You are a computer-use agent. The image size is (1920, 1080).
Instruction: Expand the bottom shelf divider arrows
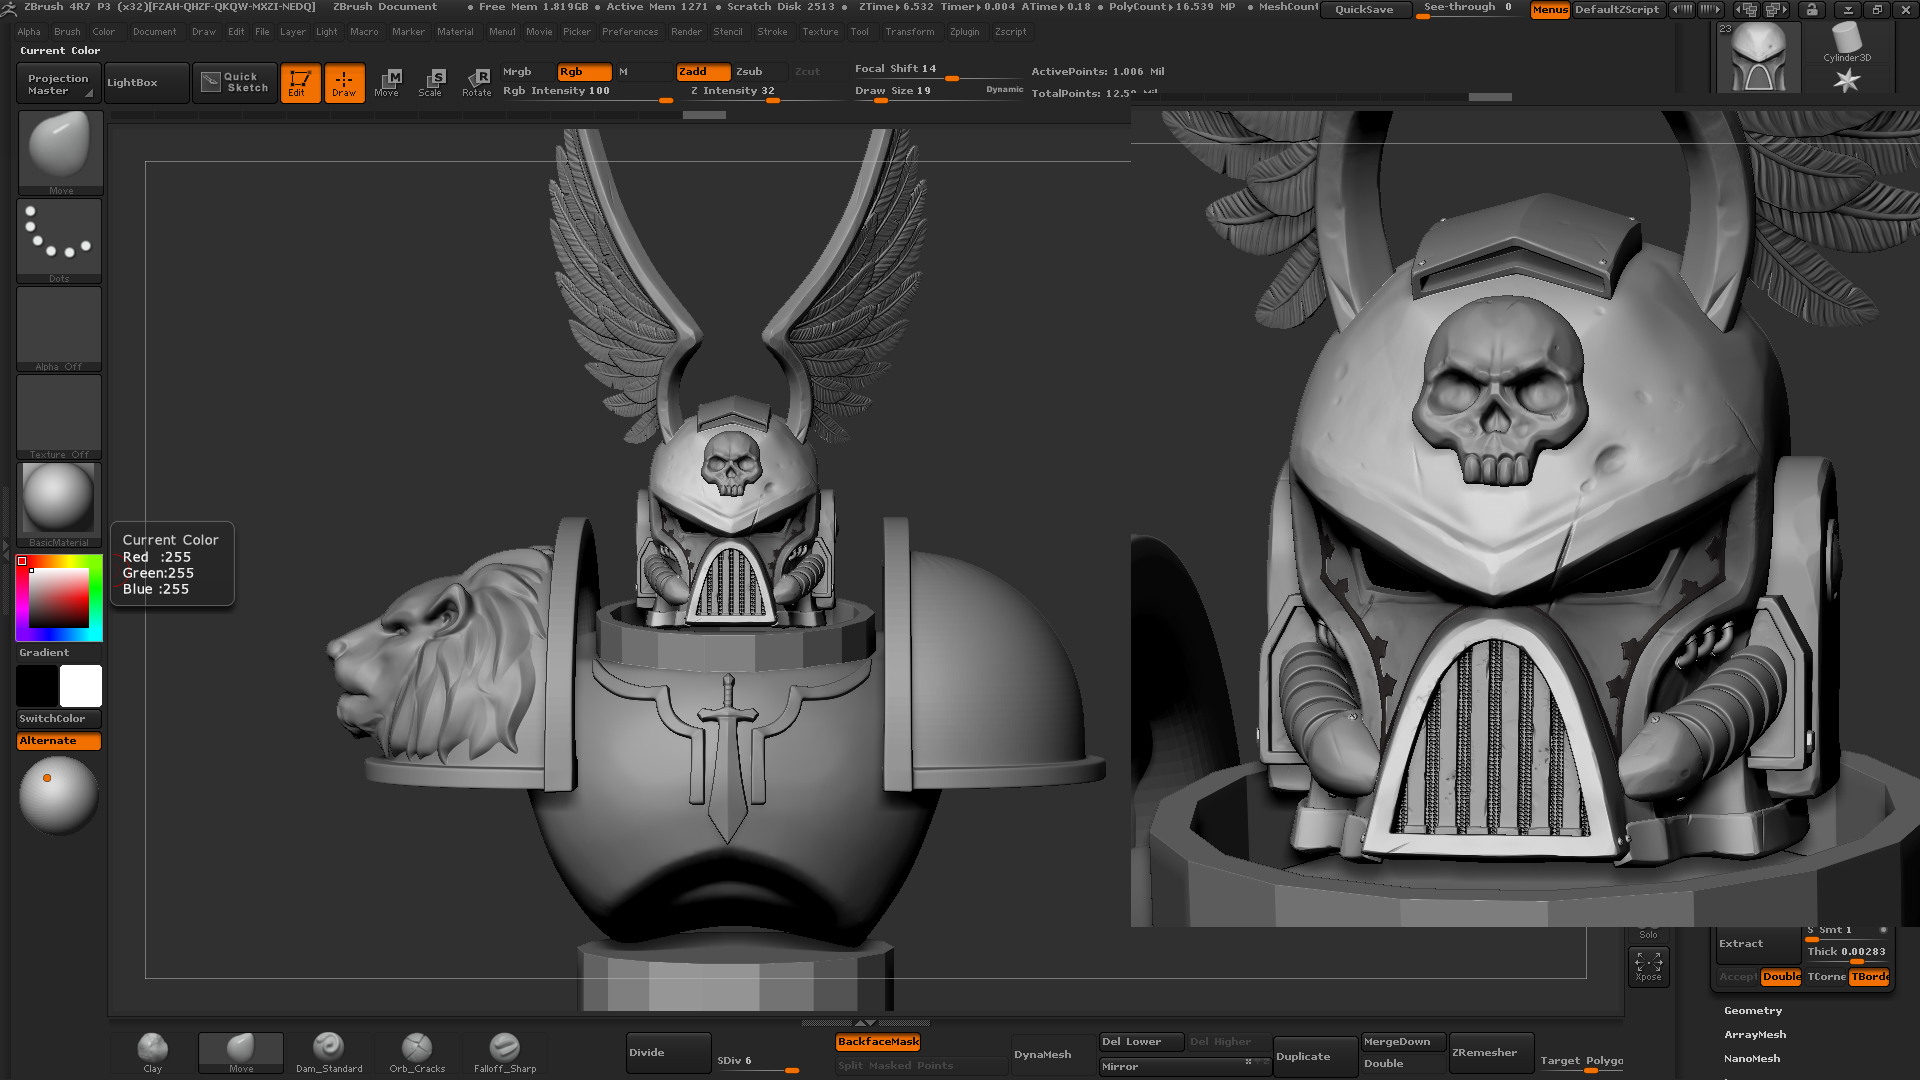(865, 1023)
